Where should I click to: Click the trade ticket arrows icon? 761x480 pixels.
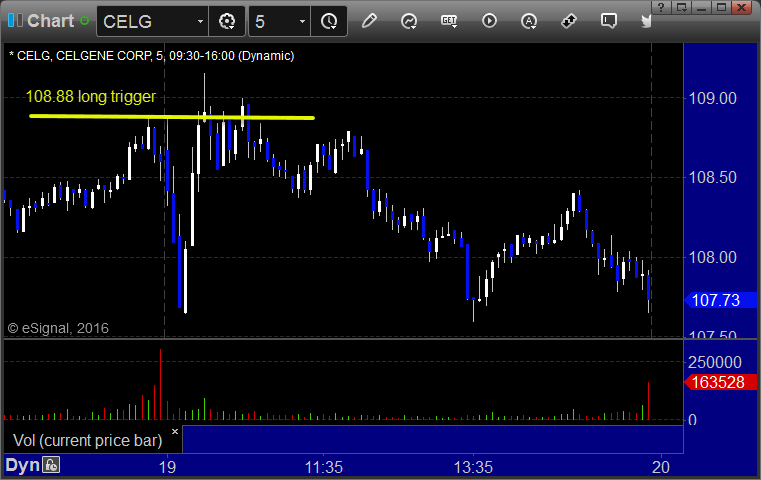pos(569,21)
